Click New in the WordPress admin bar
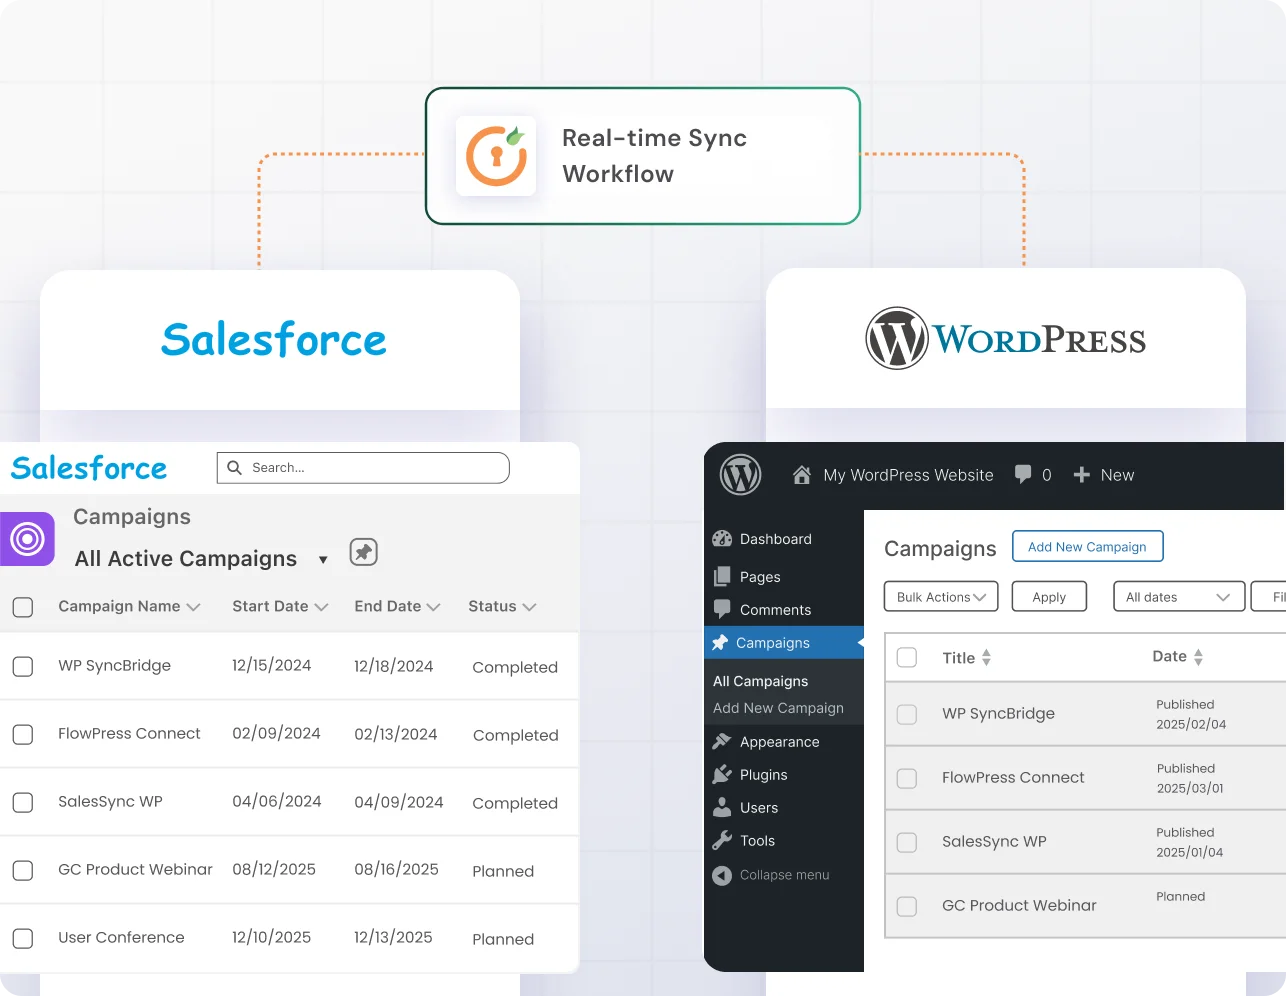 tap(1117, 475)
